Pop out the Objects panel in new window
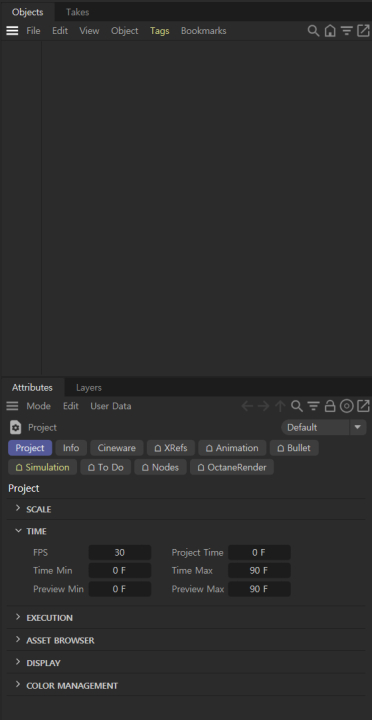 (363, 31)
